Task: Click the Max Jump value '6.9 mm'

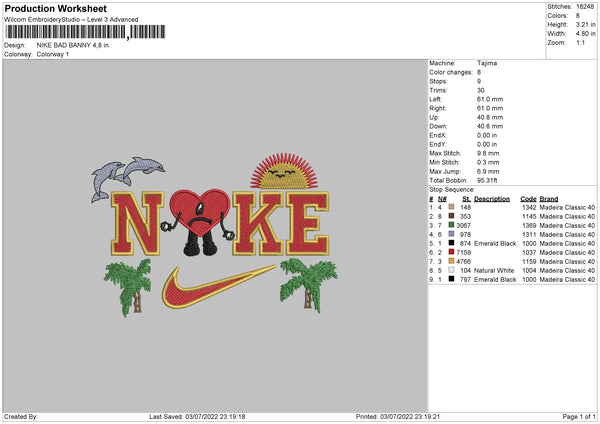Action: (x=488, y=171)
